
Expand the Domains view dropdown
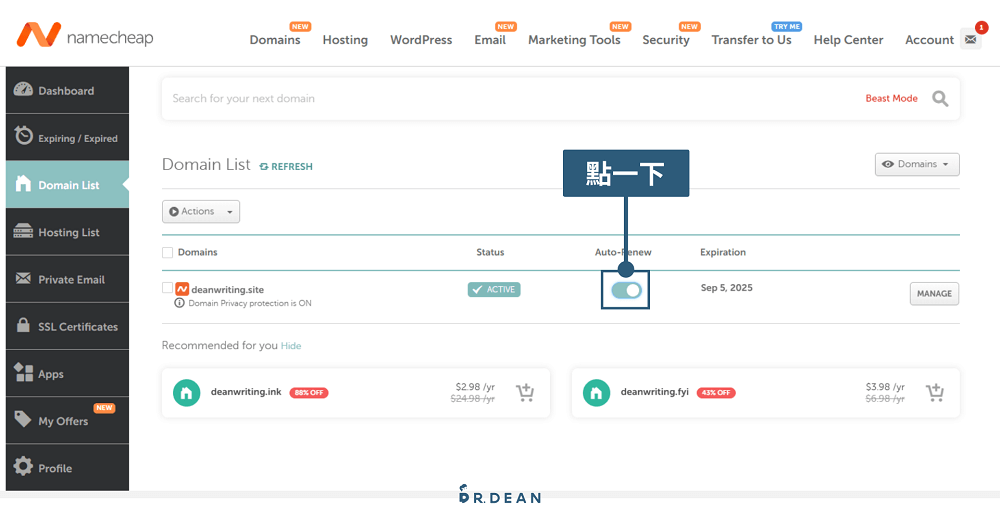916,164
